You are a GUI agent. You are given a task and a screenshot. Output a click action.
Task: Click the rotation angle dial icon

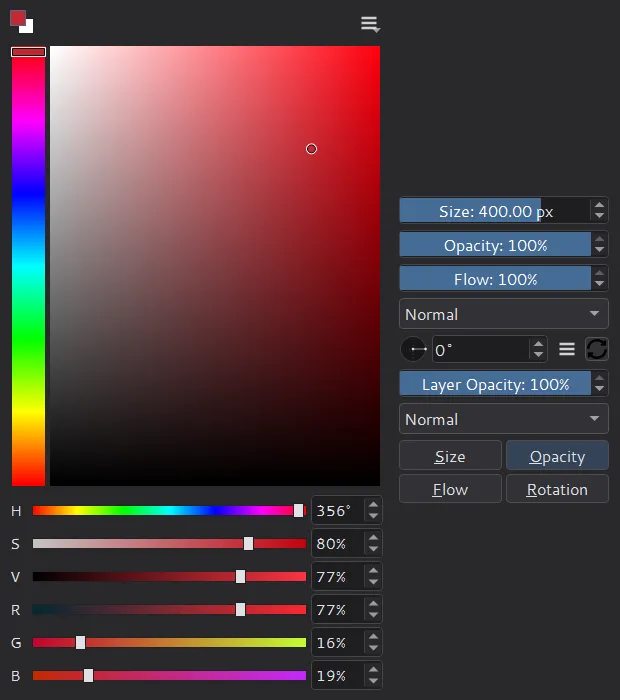[414, 349]
